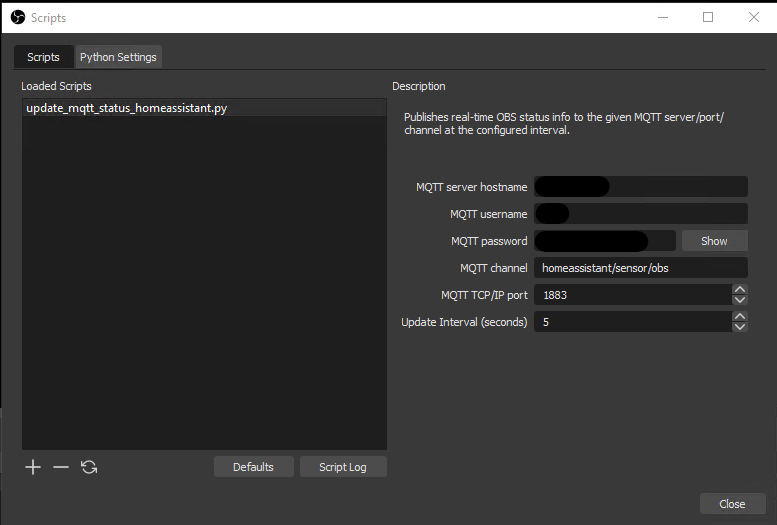The width and height of the screenshot is (777, 525).
Task: Increase MQTT TCP/IP port with up arrow
Action: click(x=740, y=290)
